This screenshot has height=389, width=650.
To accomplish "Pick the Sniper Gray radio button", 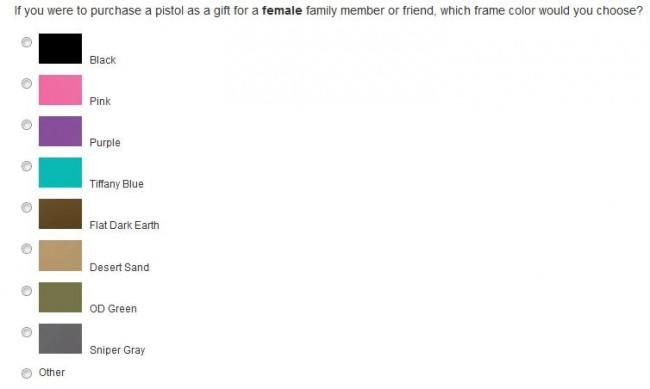I will click(27, 332).
